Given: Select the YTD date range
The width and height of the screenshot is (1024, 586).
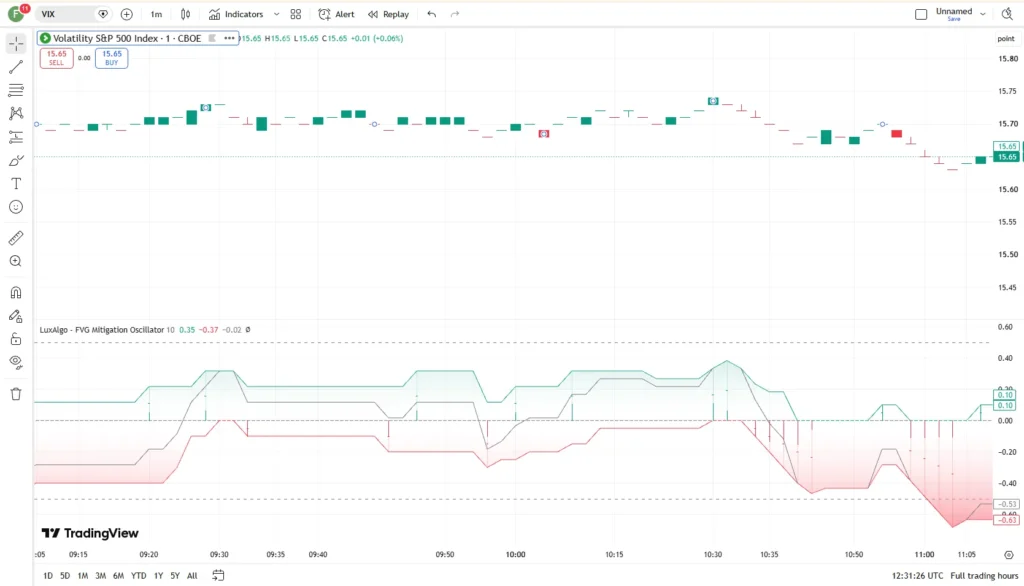Looking at the screenshot, I should [x=138, y=576].
